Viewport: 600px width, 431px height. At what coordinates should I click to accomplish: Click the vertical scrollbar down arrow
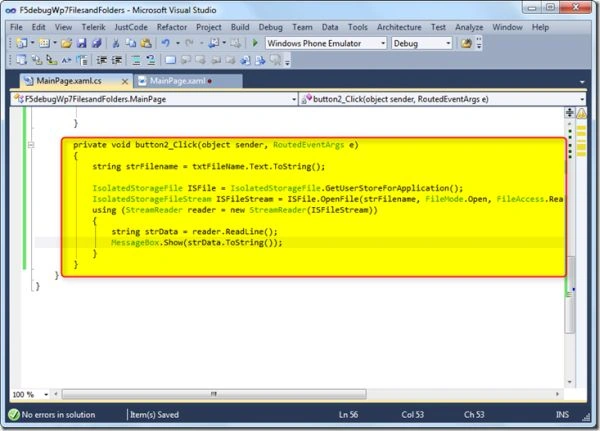click(570, 382)
